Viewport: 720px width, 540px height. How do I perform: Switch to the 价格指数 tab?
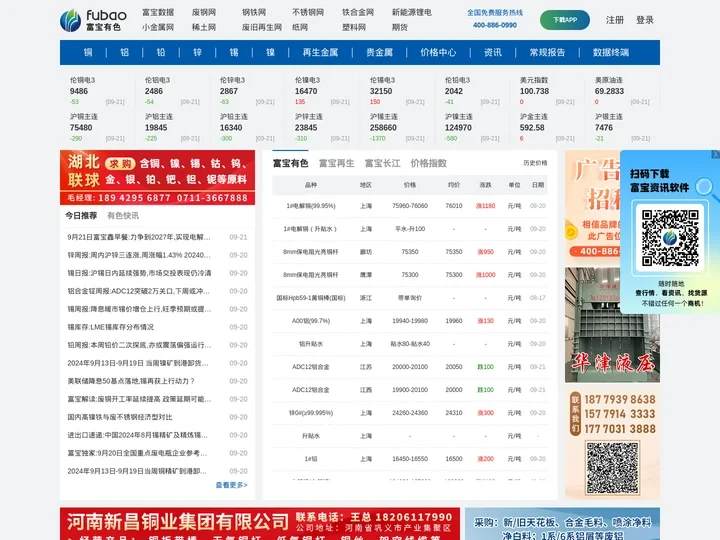(428, 163)
